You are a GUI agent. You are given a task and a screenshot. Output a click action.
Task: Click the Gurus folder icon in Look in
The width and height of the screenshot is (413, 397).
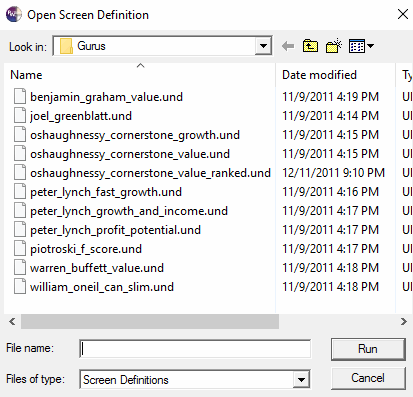pos(66,46)
